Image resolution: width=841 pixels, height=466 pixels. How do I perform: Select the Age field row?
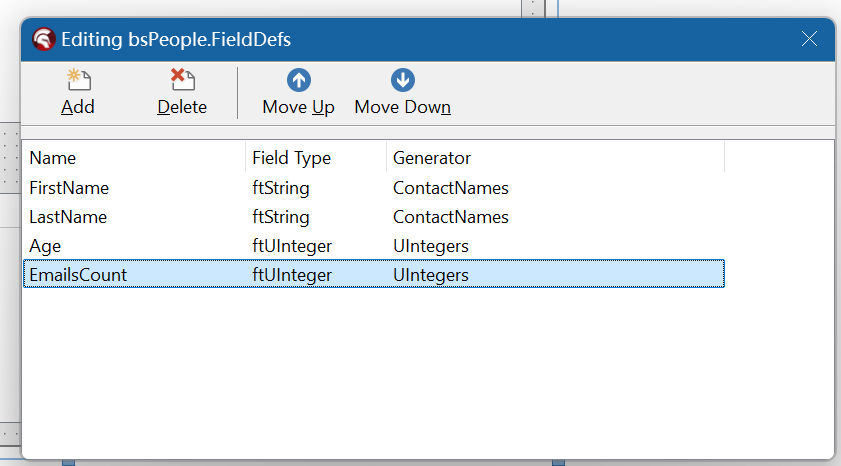click(x=46, y=246)
